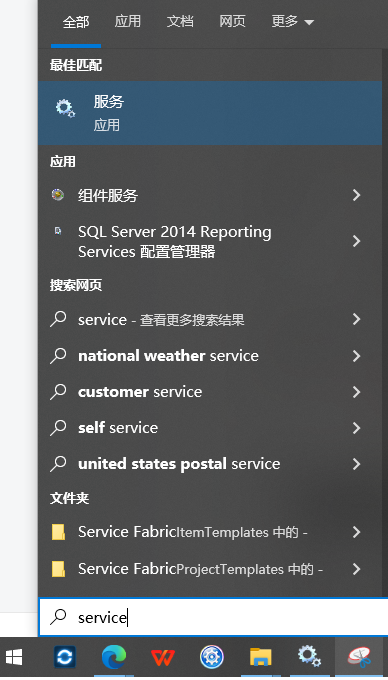This screenshot has width=388, height=680.
Task: Expand chevron of service 查看更多搜索结果
Action: click(x=356, y=320)
